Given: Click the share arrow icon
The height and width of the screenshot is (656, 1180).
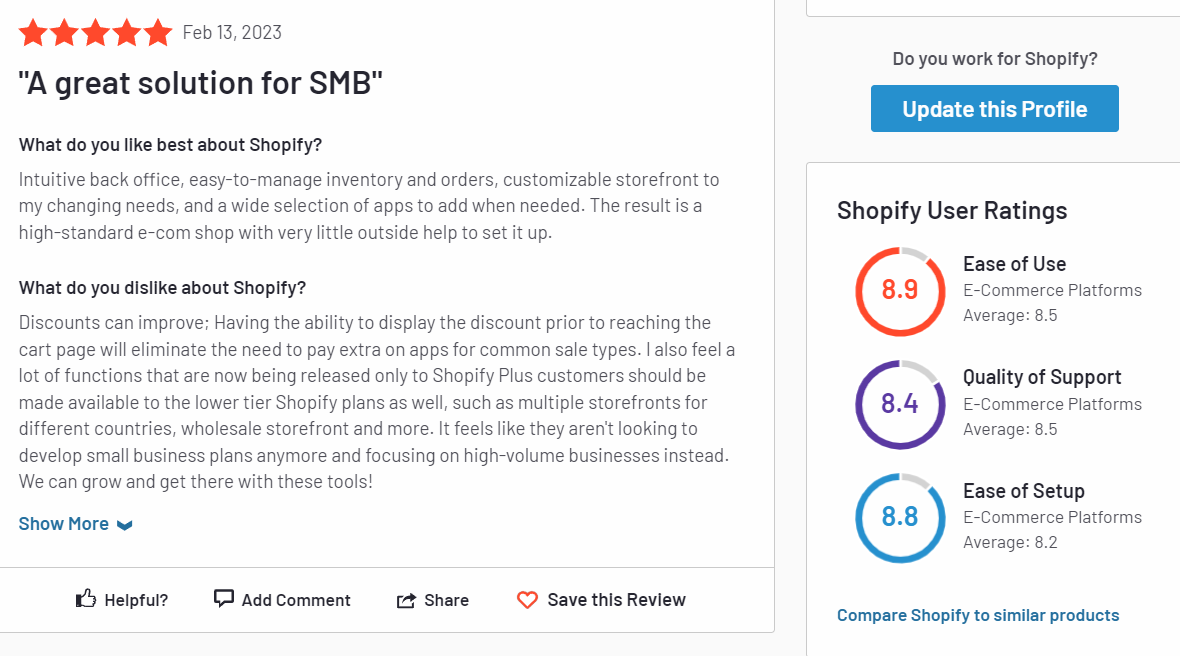Looking at the screenshot, I should coord(406,600).
